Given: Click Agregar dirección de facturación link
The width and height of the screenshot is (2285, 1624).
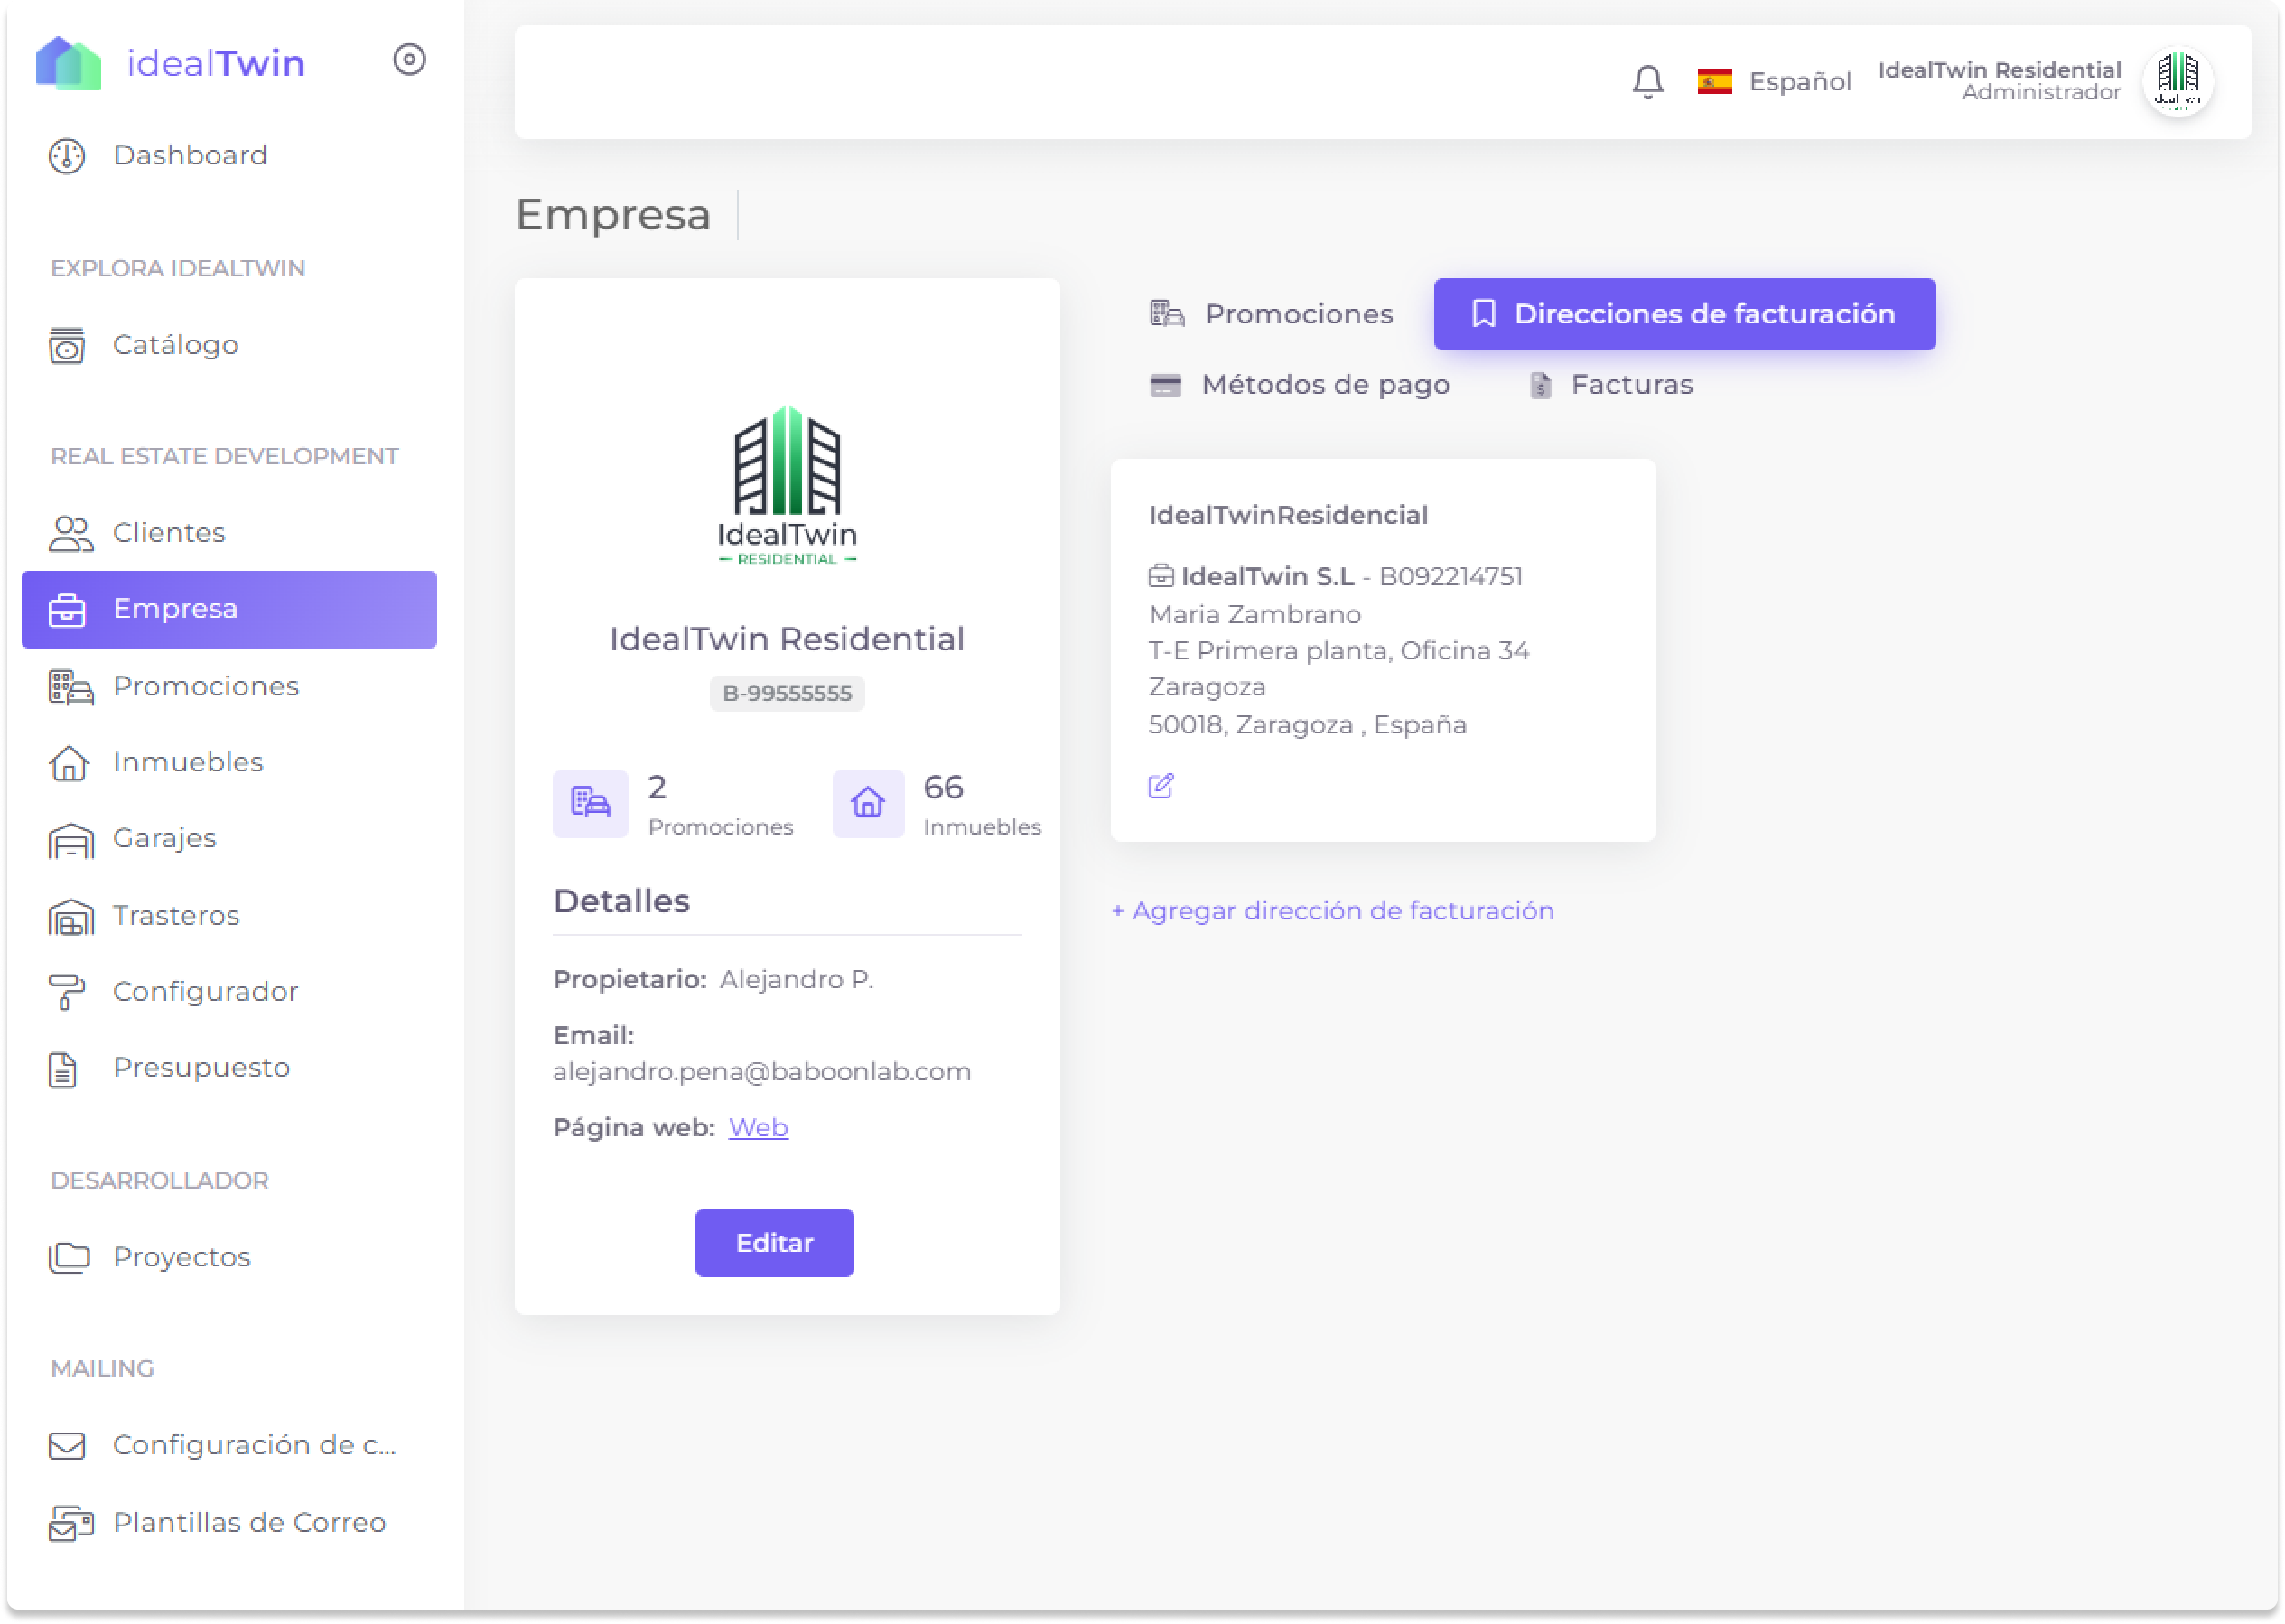Looking at the screenshot, I should 1332,911.
